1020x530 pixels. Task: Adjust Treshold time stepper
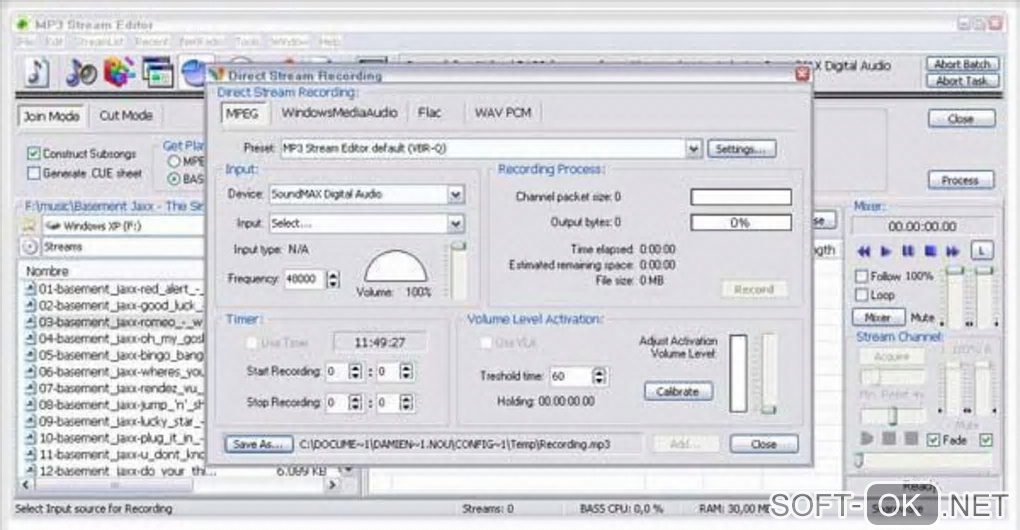coord(599,376)
